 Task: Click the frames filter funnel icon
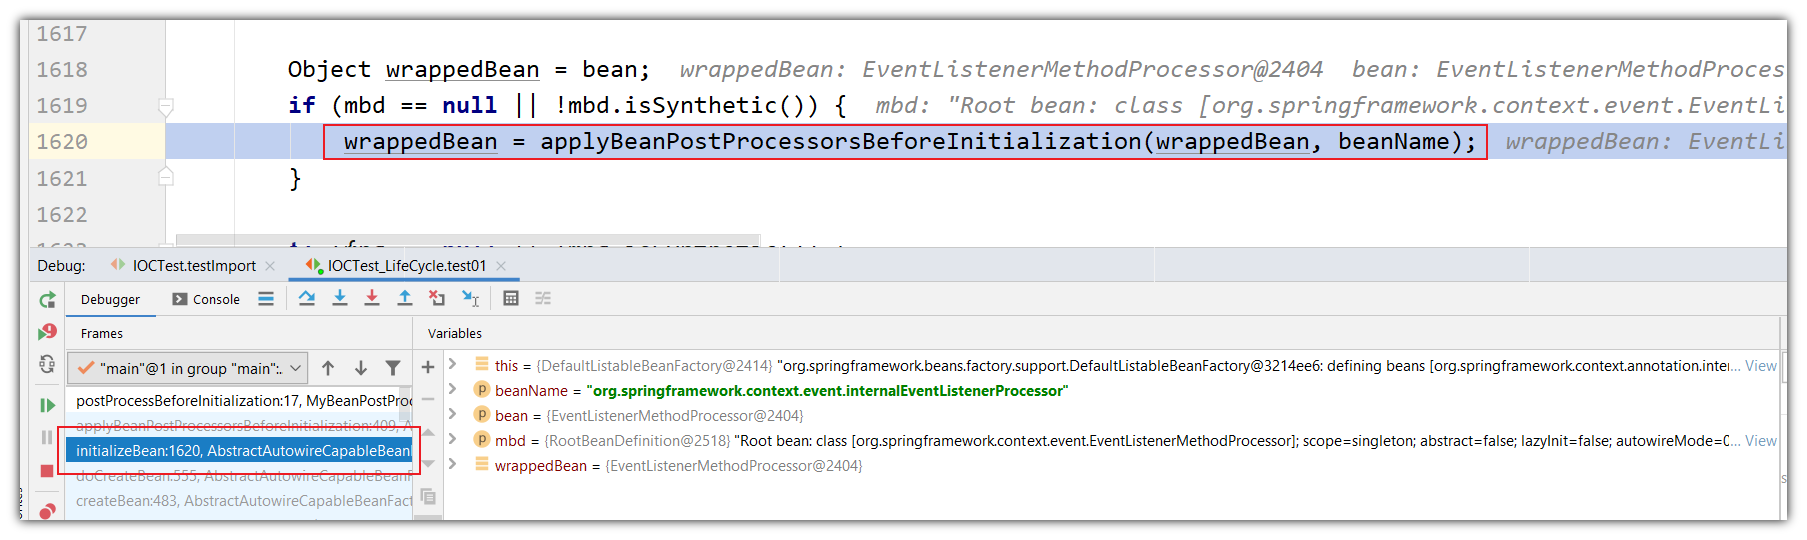pyautogui.click(x=393, y=368)
